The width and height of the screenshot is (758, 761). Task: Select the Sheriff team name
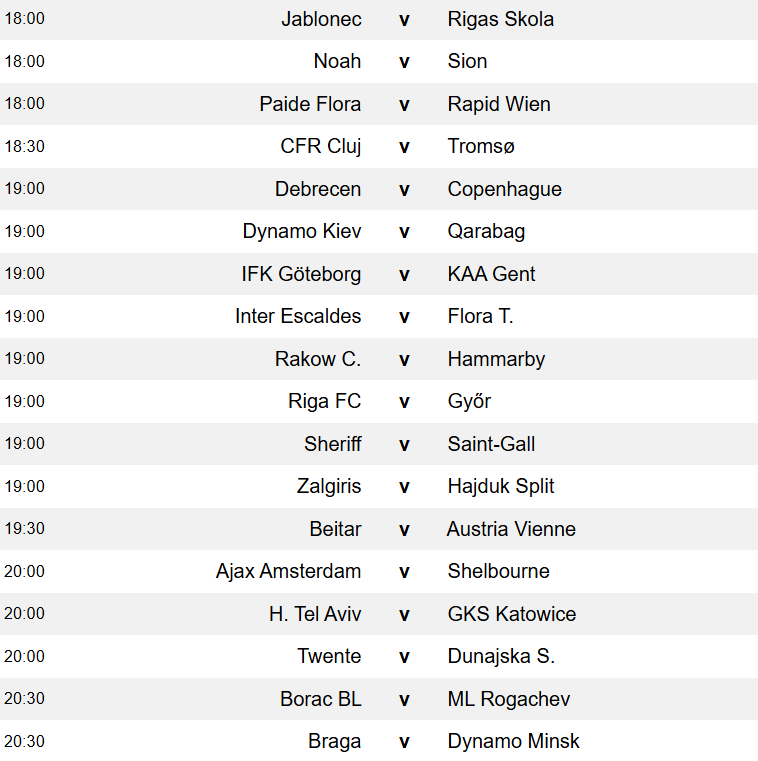[x=332, y=444]
